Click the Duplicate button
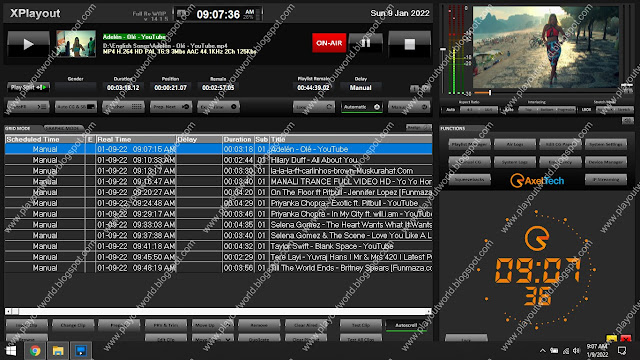This screenshot has width=640, height=360. click(x=259, y=338)
